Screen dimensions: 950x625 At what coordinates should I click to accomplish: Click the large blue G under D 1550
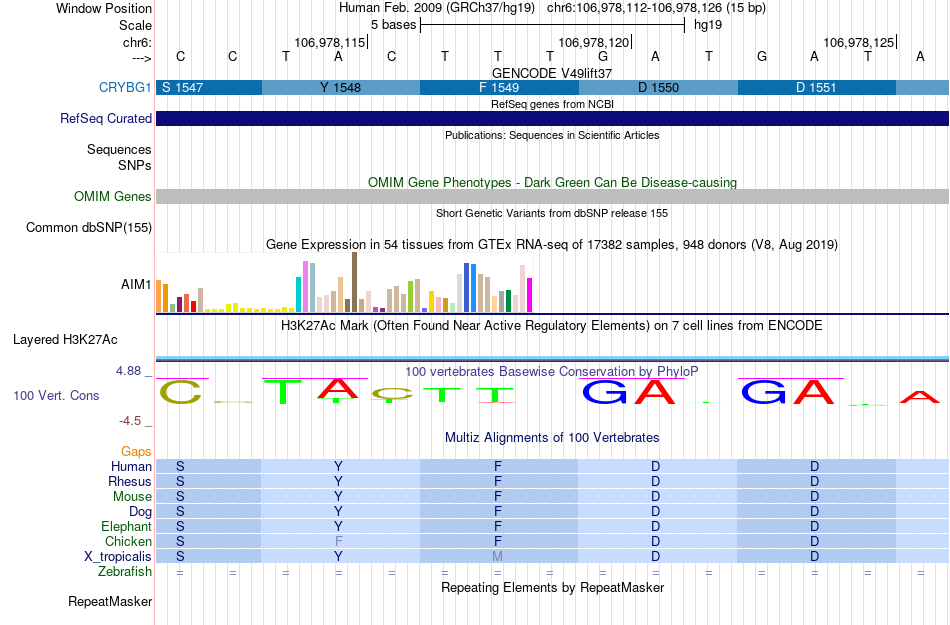click(x=605, y=392)
